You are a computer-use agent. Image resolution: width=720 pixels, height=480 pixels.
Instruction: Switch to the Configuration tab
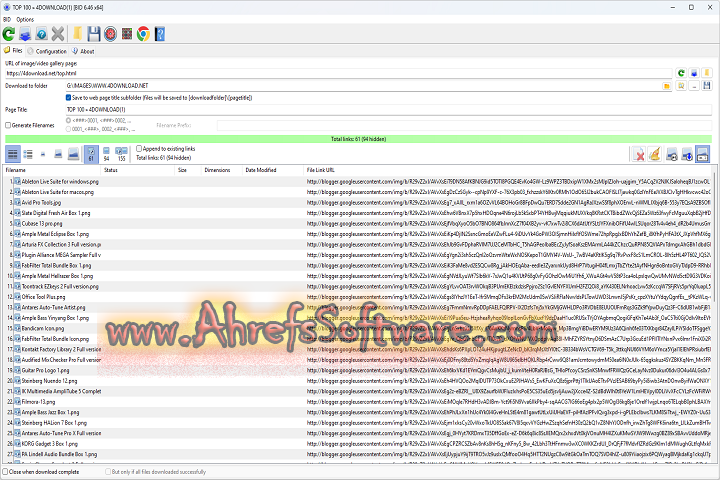coord(50,50)
